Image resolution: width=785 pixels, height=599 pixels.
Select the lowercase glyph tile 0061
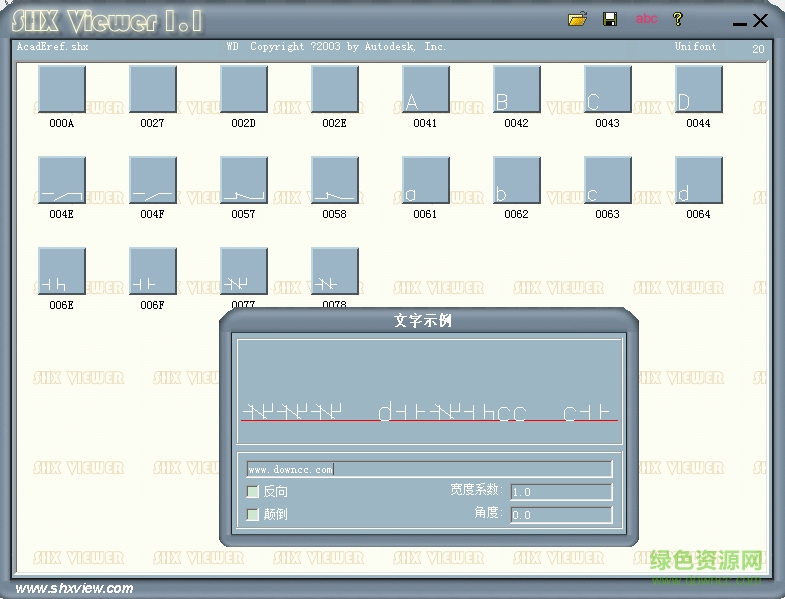(x=425, y=180)
